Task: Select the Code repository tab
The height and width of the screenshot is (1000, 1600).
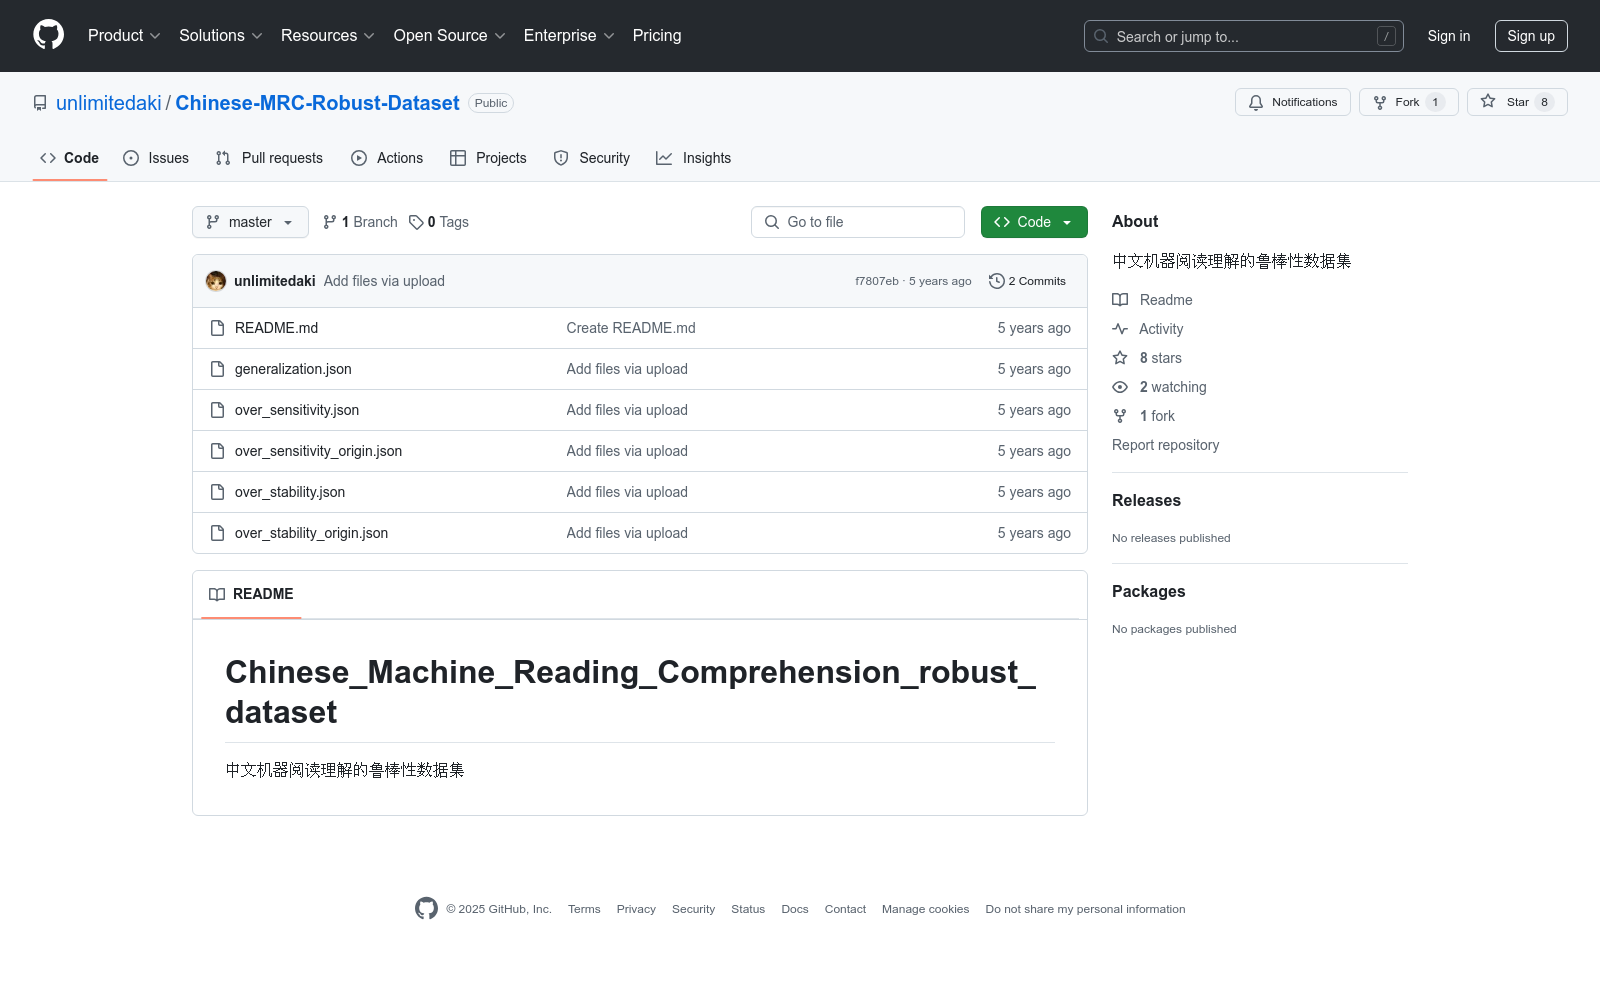Action: pyautogui.click(x=70, y=158)
